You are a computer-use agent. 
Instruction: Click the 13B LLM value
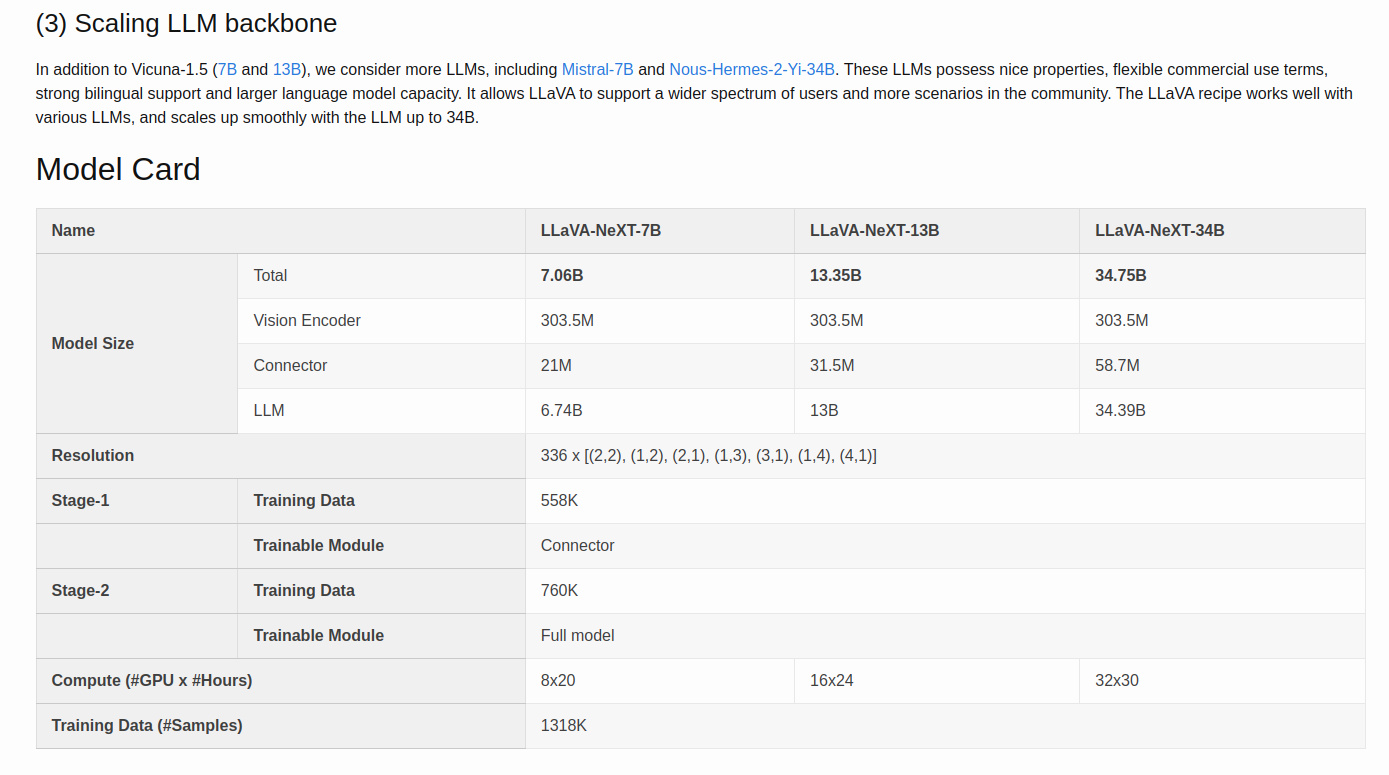point(824,410)
